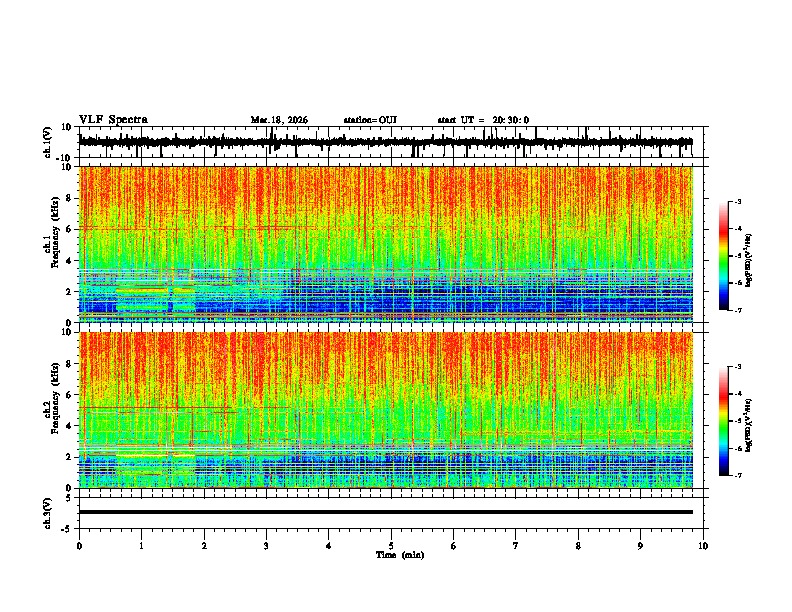Select the date text "Mar.18, 2026"

(279, 120)
